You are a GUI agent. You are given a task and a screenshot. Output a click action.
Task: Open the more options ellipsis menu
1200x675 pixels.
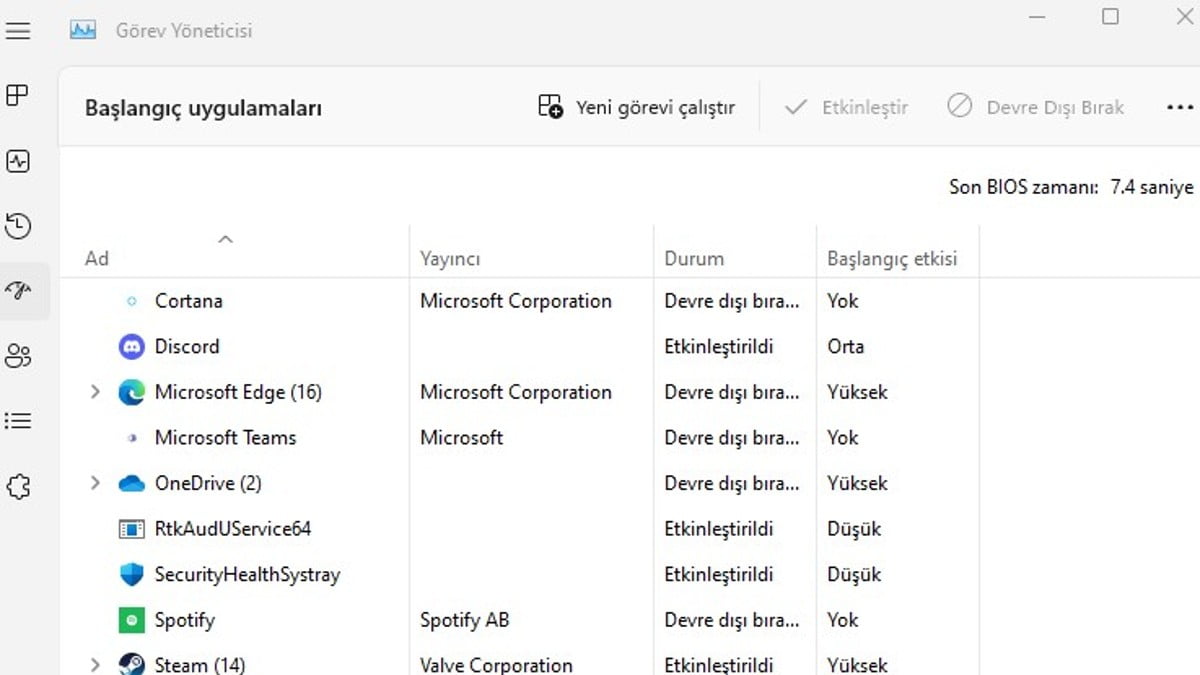tap(1180, 107)
